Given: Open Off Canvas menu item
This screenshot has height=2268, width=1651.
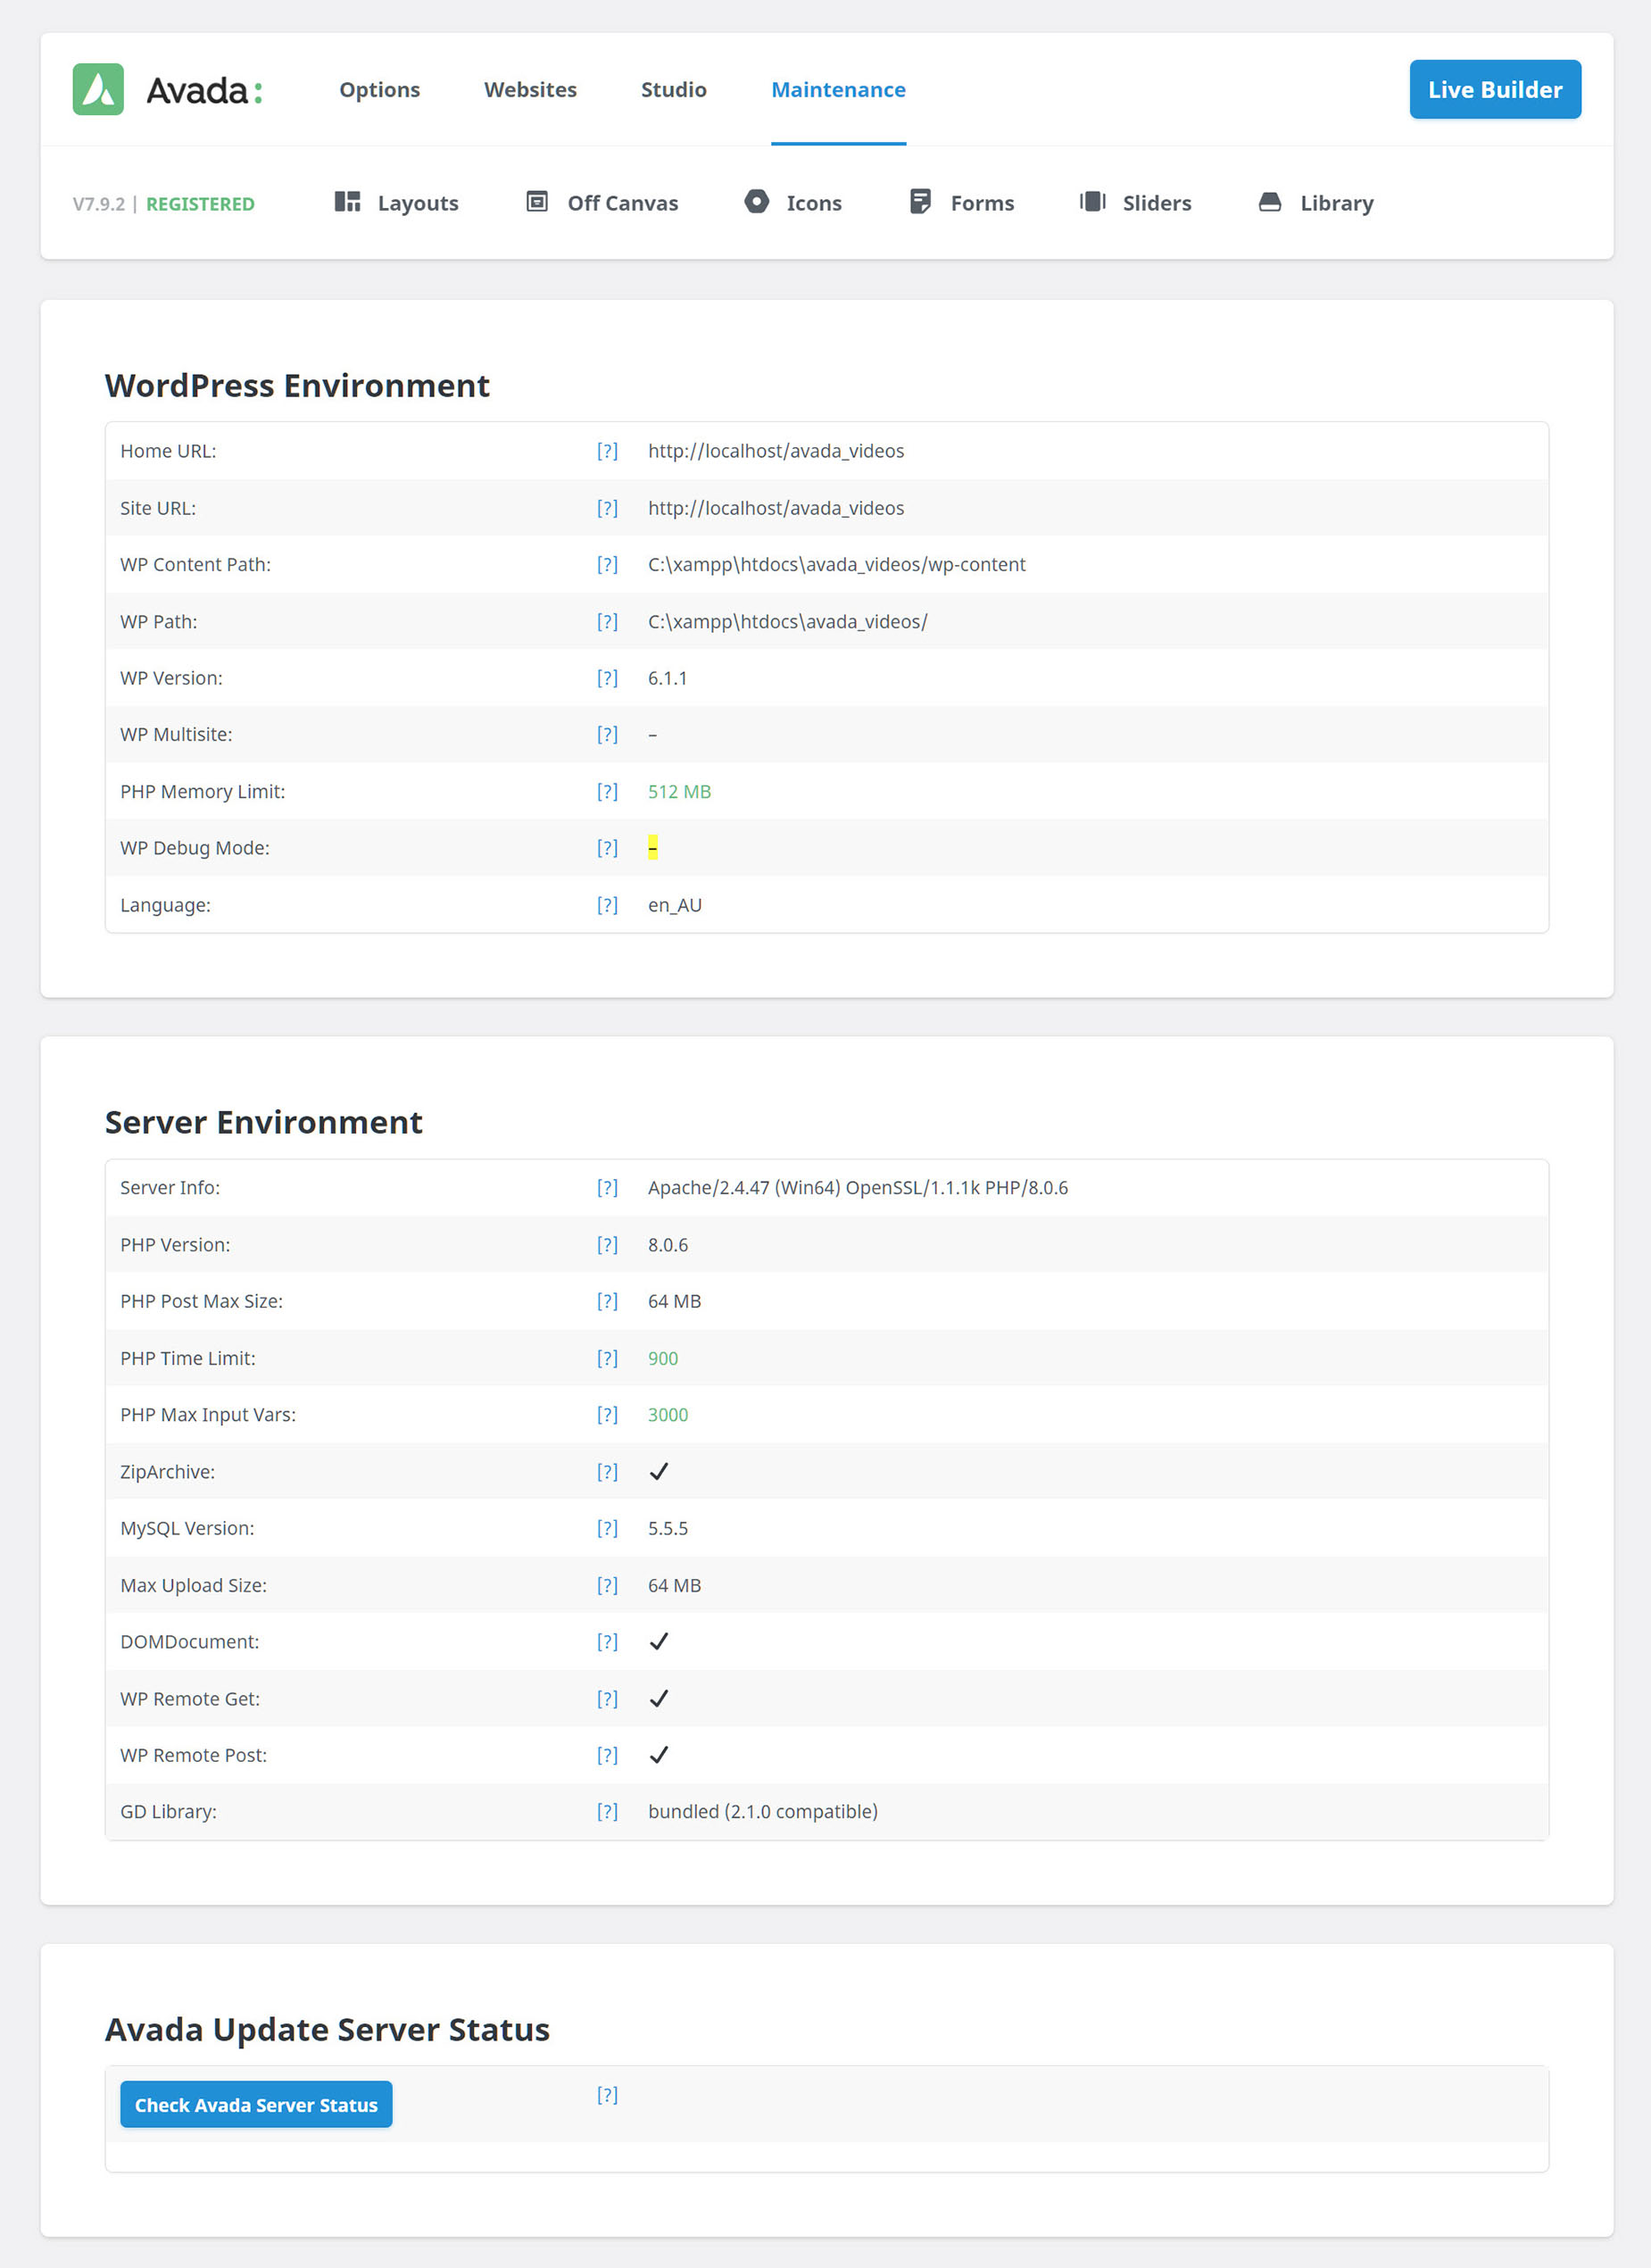Looking at the screenshot, I should click(622, 203).
